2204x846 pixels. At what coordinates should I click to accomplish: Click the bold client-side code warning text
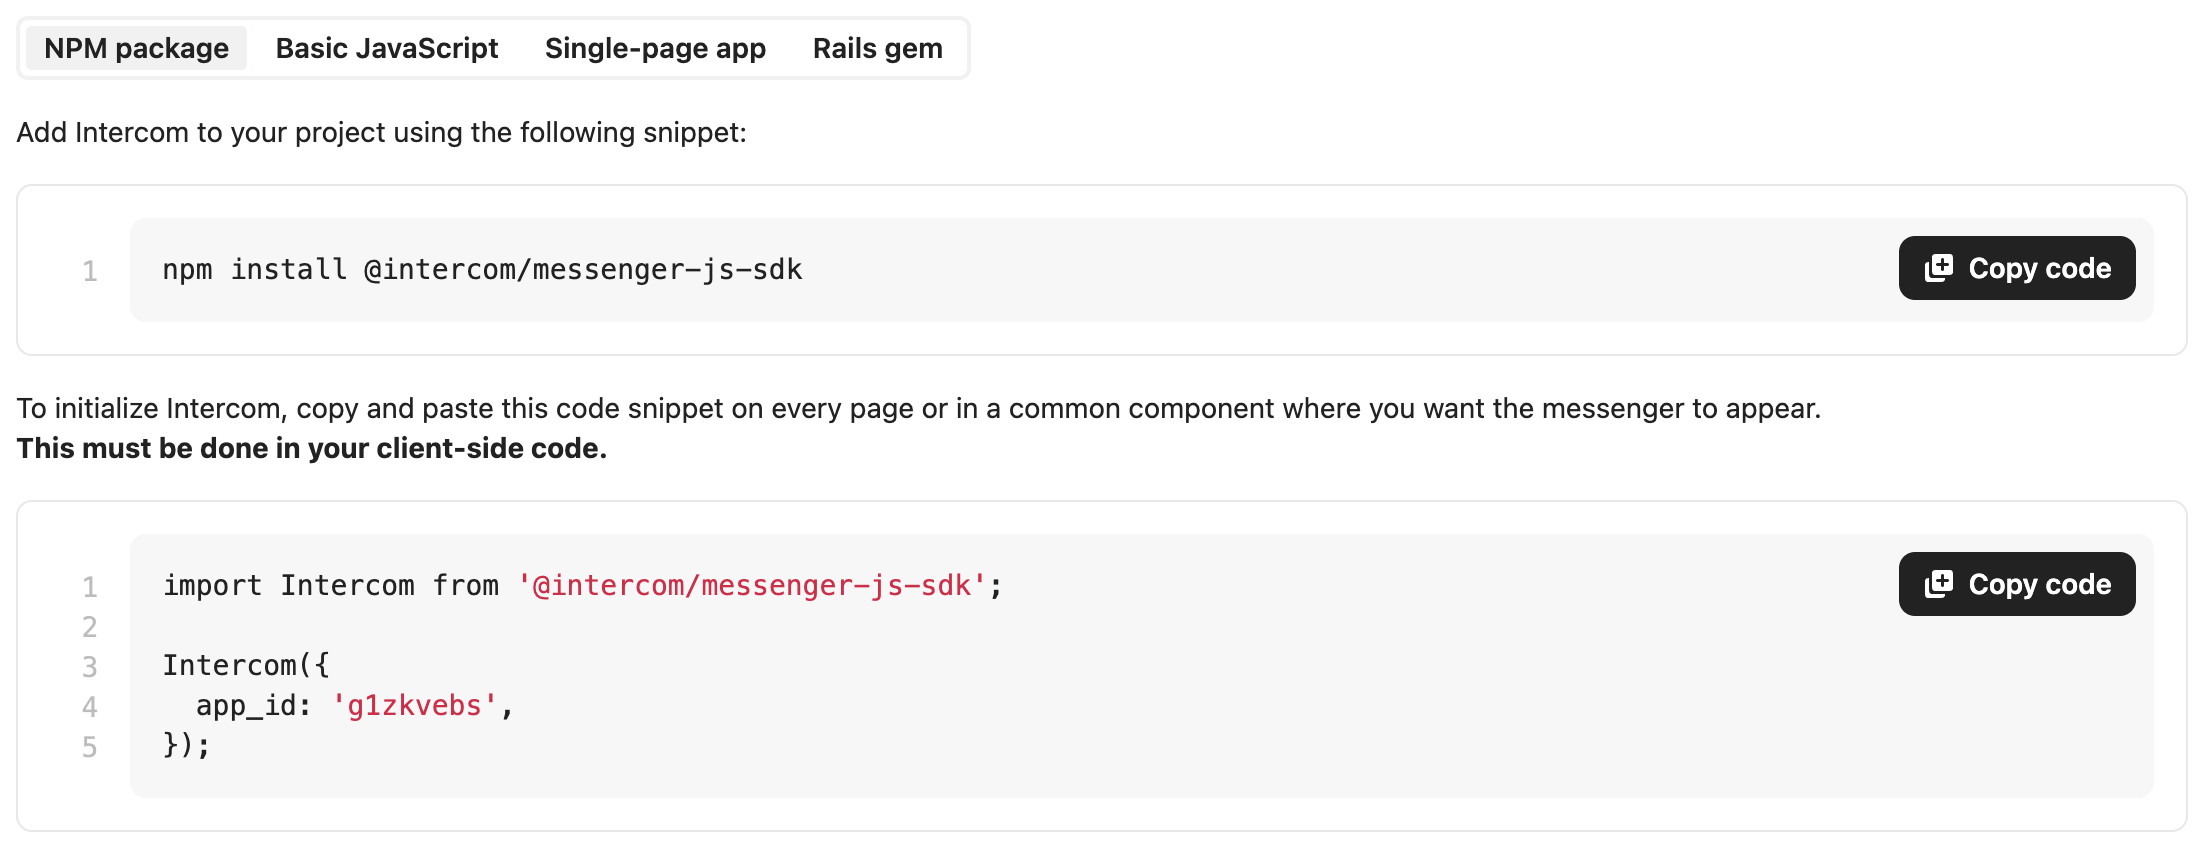[312, 448]
